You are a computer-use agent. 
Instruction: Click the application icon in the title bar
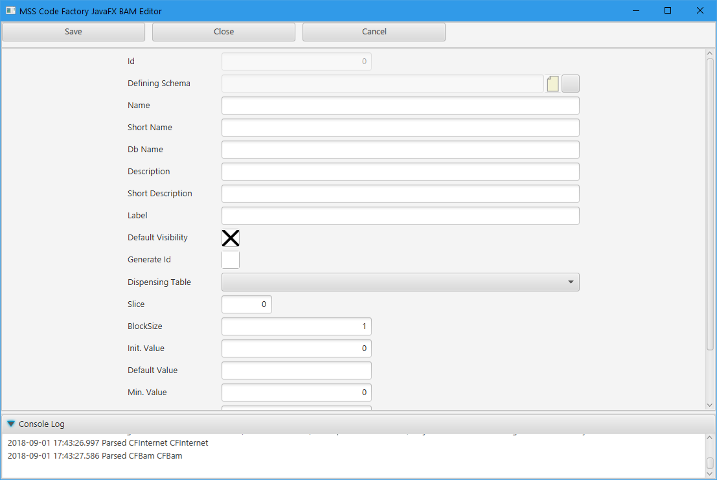pos(9,10)
